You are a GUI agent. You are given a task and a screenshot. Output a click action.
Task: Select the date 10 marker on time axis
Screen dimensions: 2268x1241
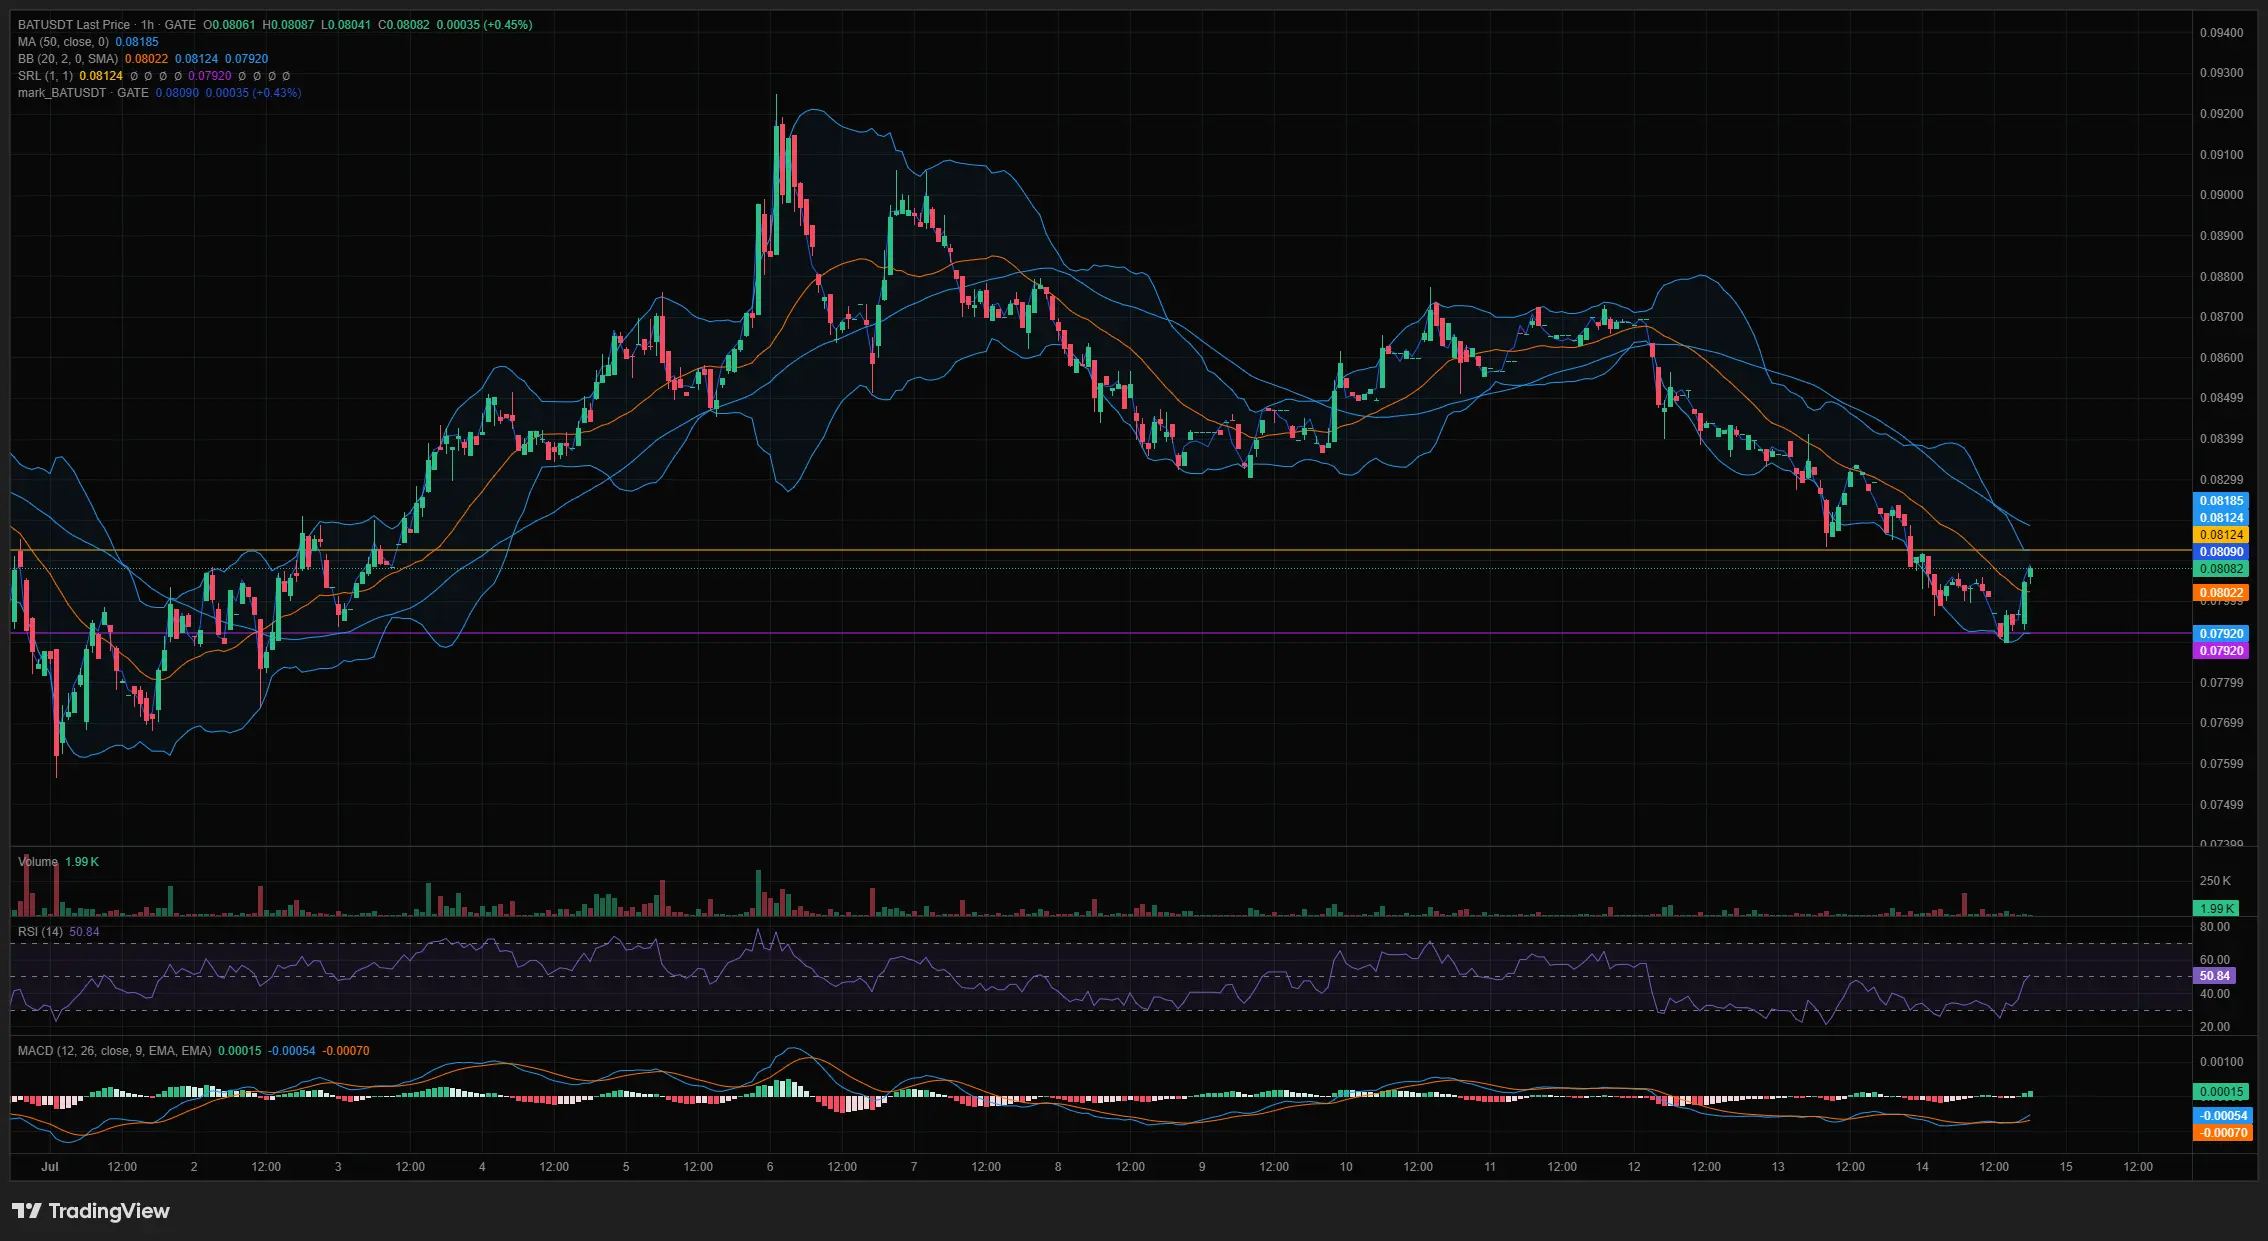click(1346, 1167)
